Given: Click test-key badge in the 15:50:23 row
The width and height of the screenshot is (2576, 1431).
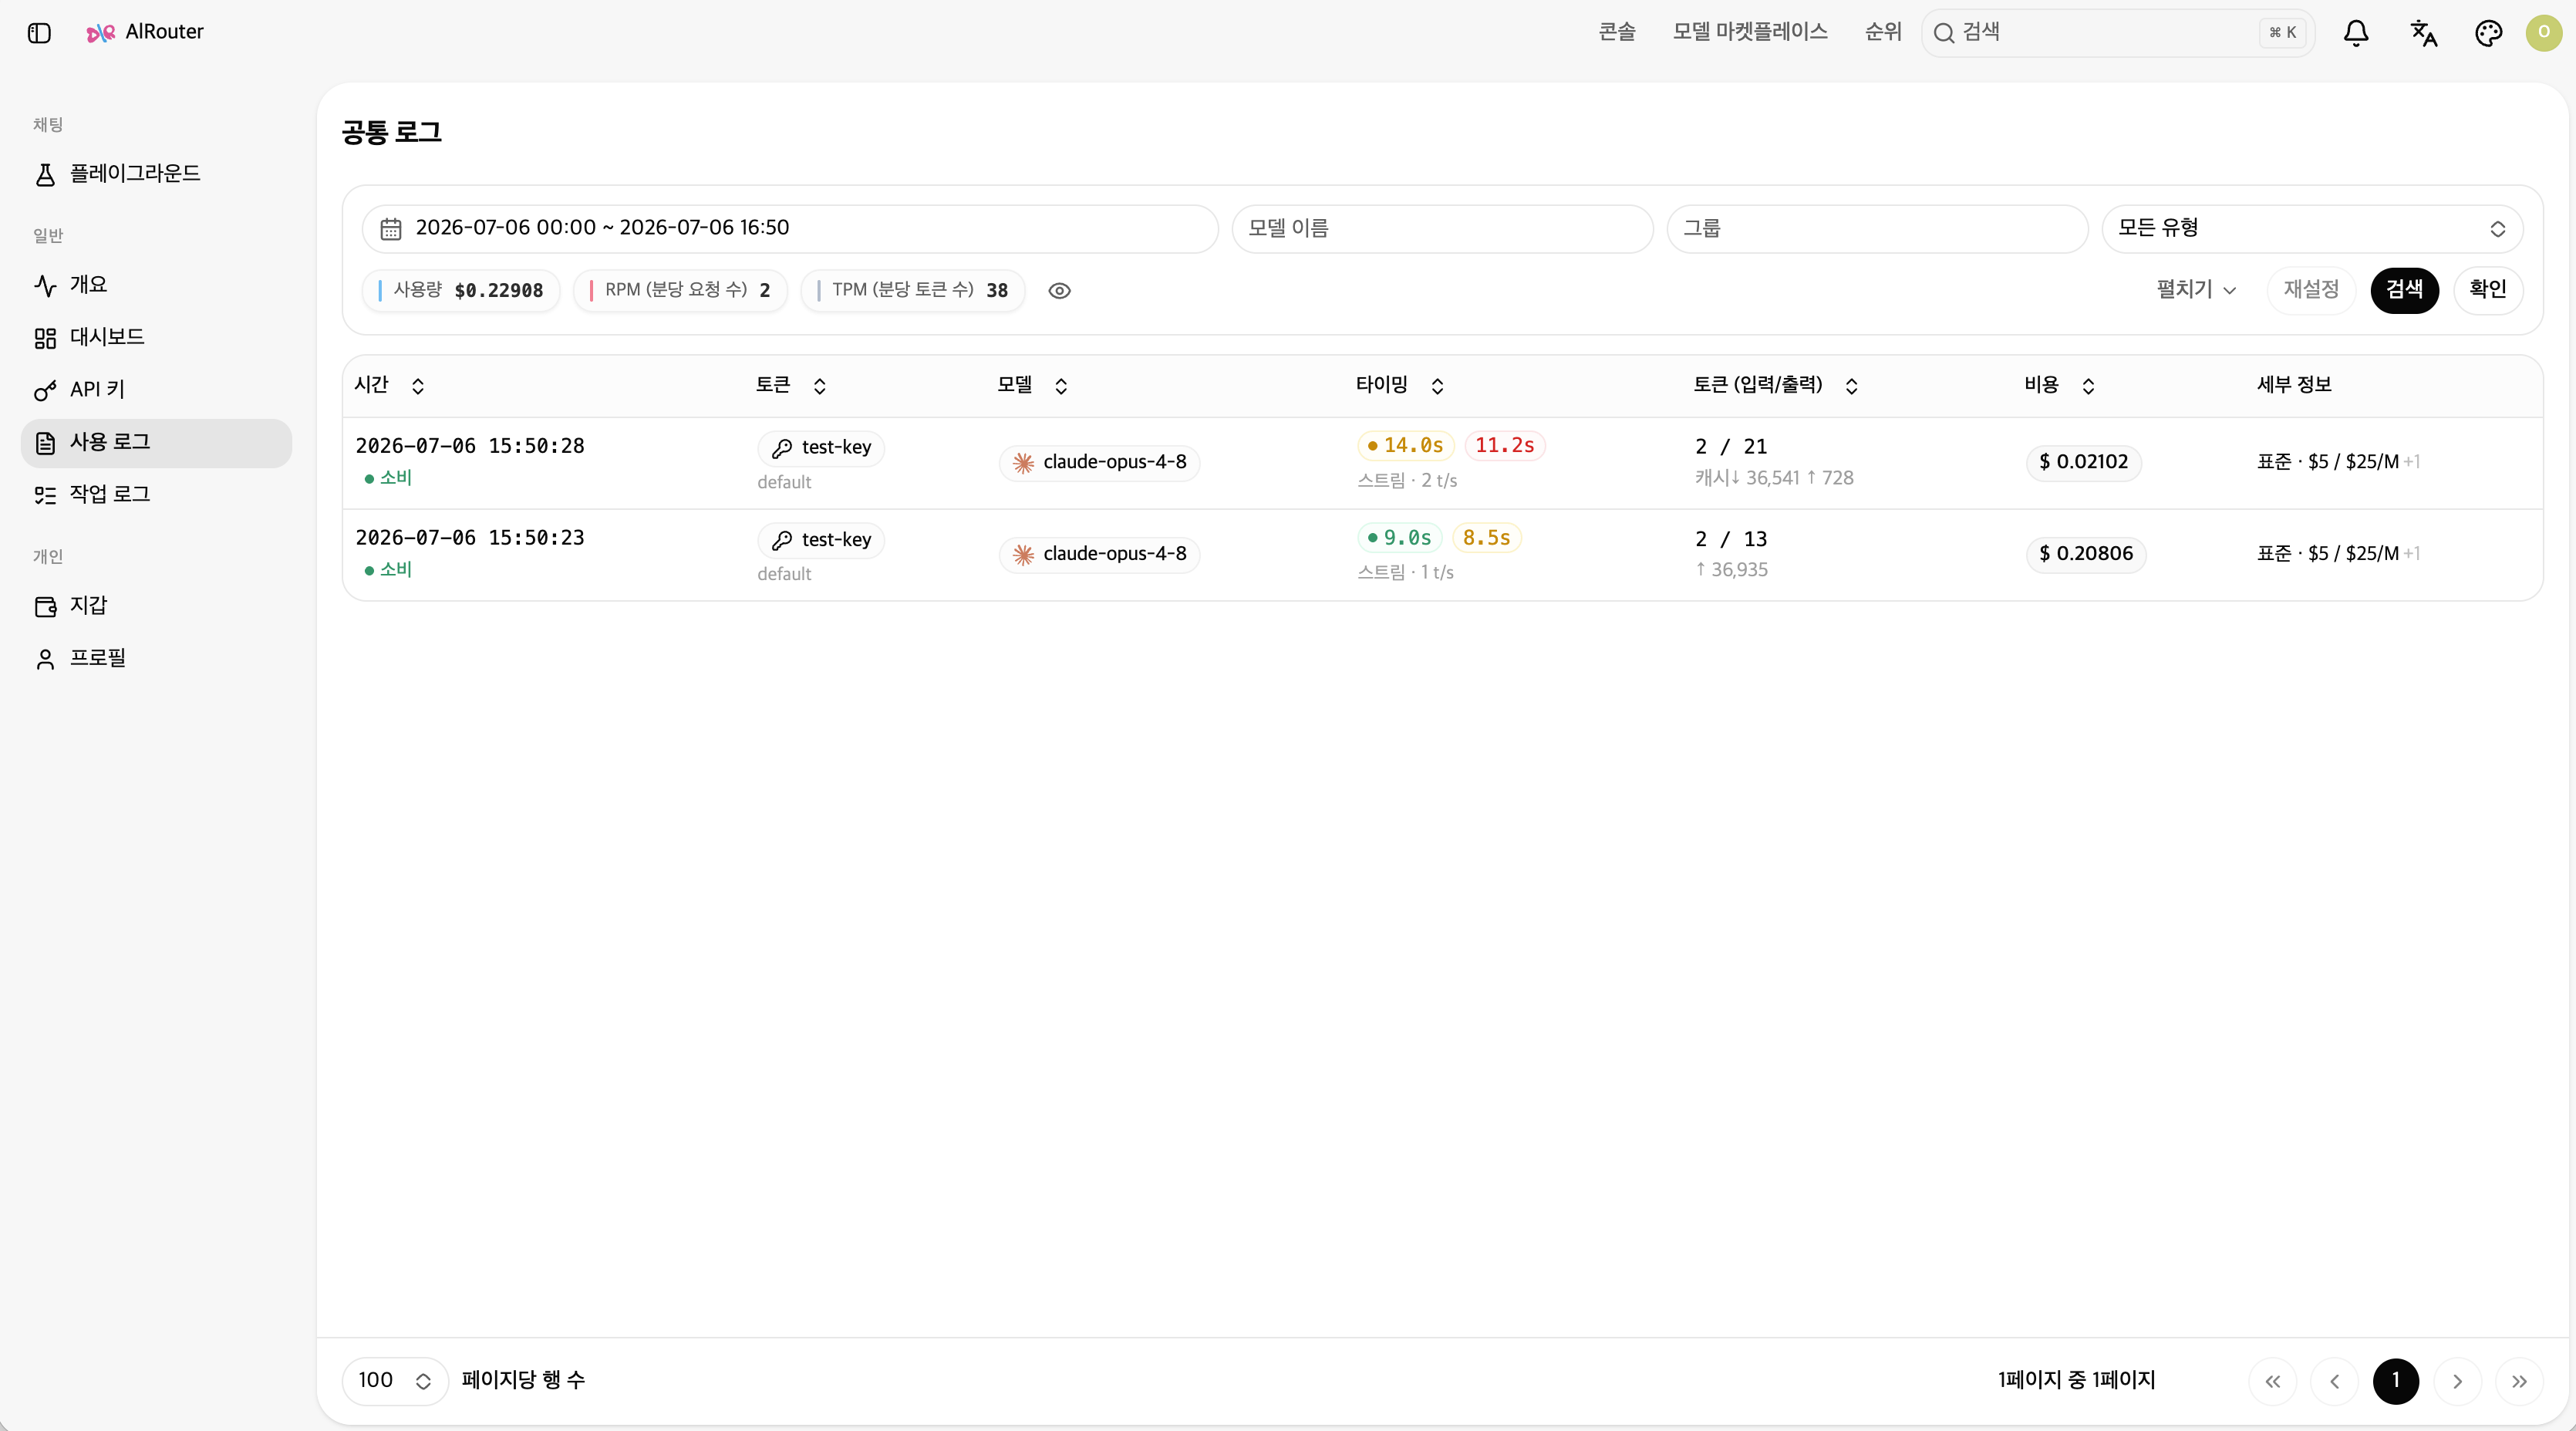Looking at the screenshot, I should tap(821, 540).
